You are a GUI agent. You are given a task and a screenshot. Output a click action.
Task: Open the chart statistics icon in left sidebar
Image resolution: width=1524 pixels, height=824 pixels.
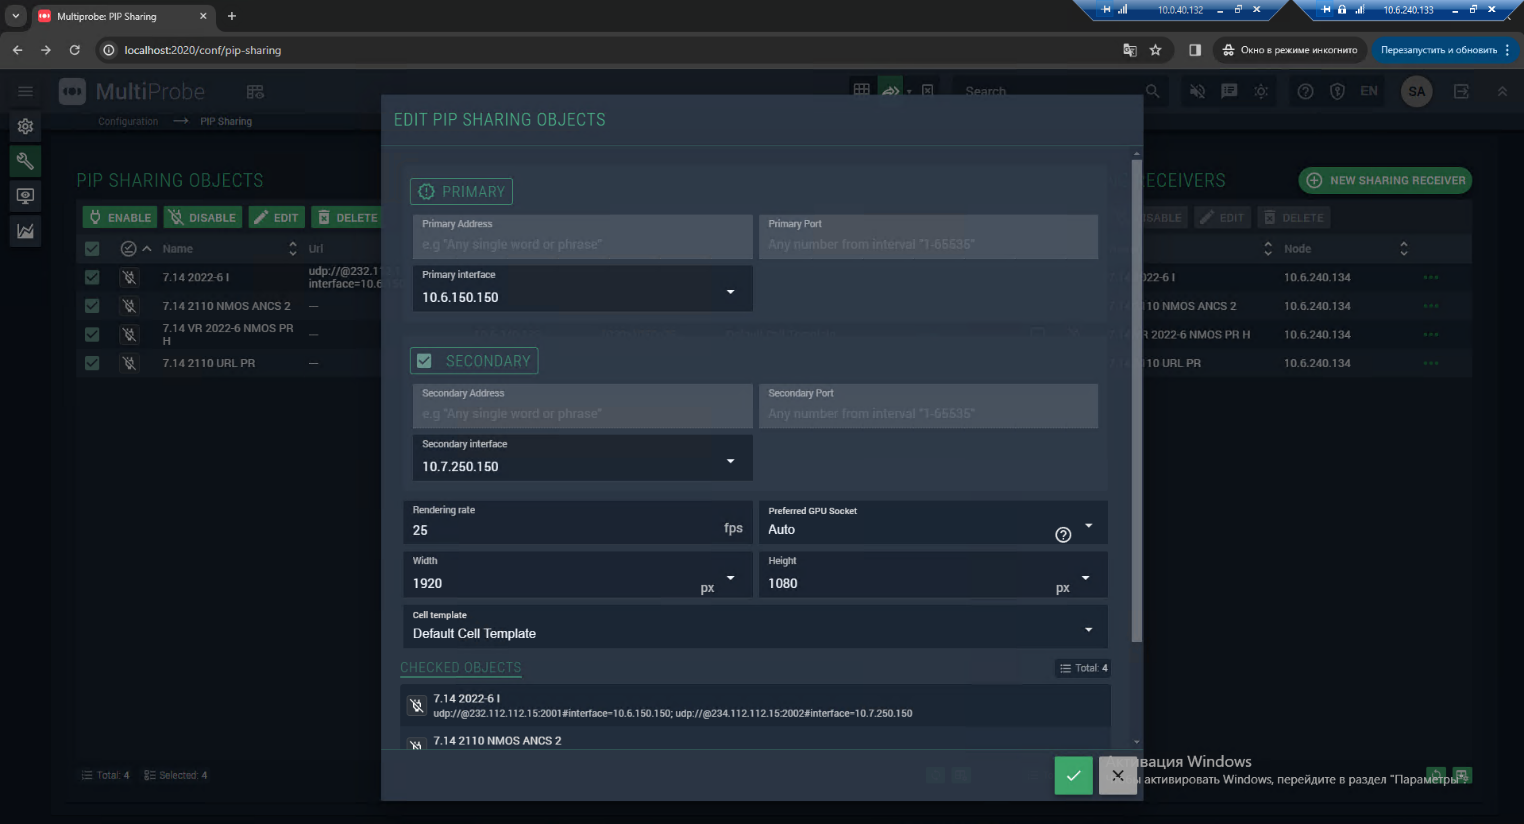[x=25, y=231]
